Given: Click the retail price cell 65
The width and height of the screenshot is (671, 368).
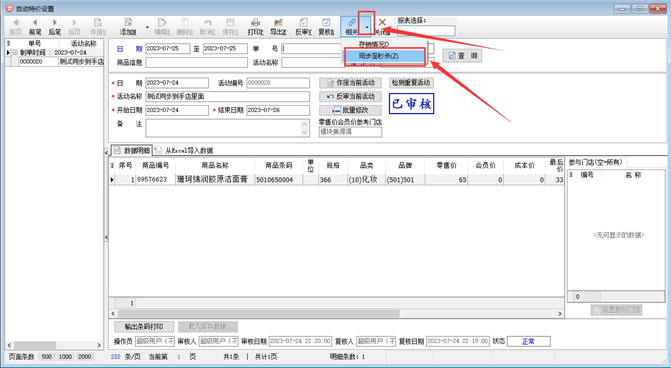Looking at the screenshot, I should [446, 179].
